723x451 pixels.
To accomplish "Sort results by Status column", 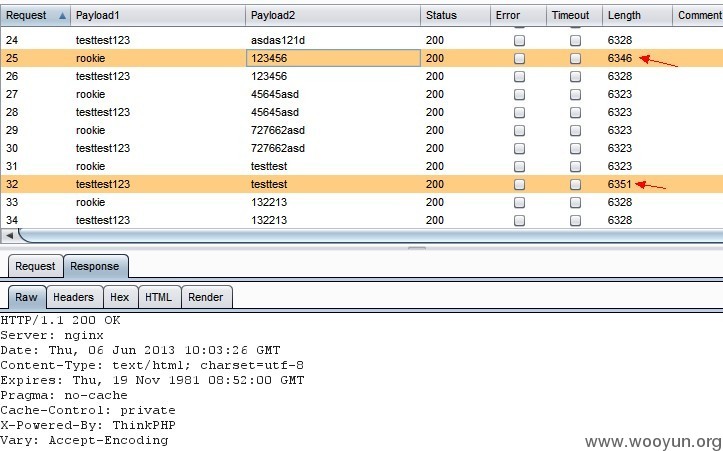I will pos(455,15).
